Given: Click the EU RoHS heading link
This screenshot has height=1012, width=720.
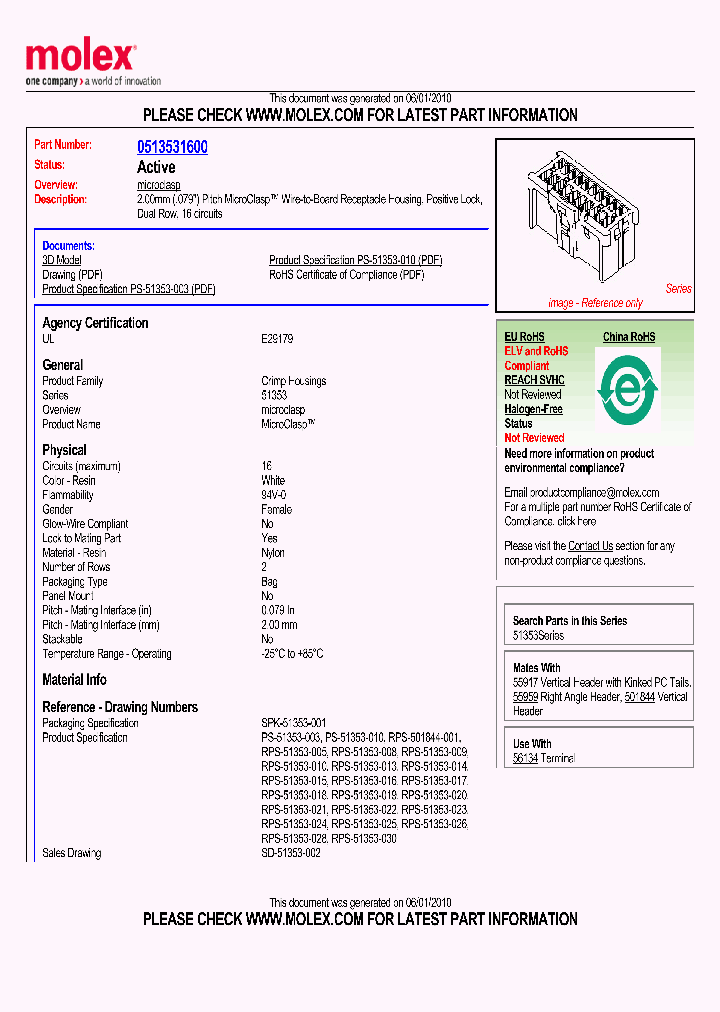Looking at the screenshot, I should coord(524,337).
